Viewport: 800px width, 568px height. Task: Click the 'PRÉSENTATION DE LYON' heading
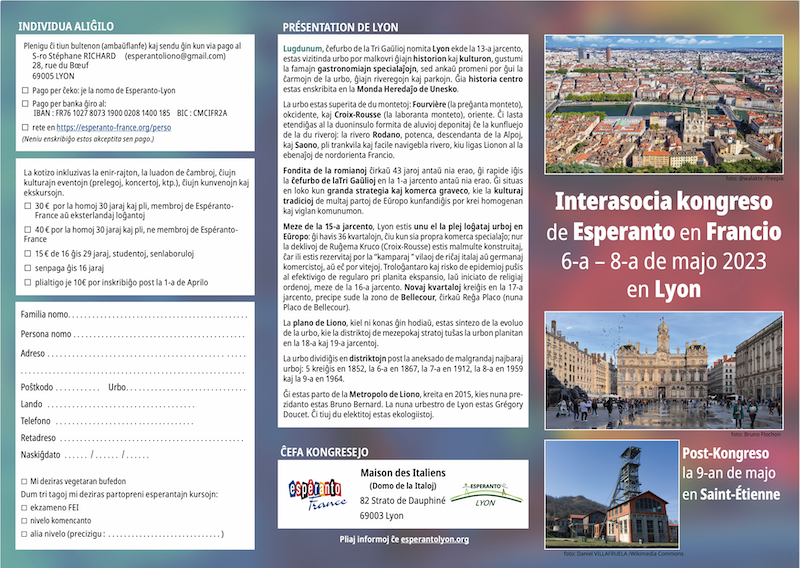(x=340, y=28)
